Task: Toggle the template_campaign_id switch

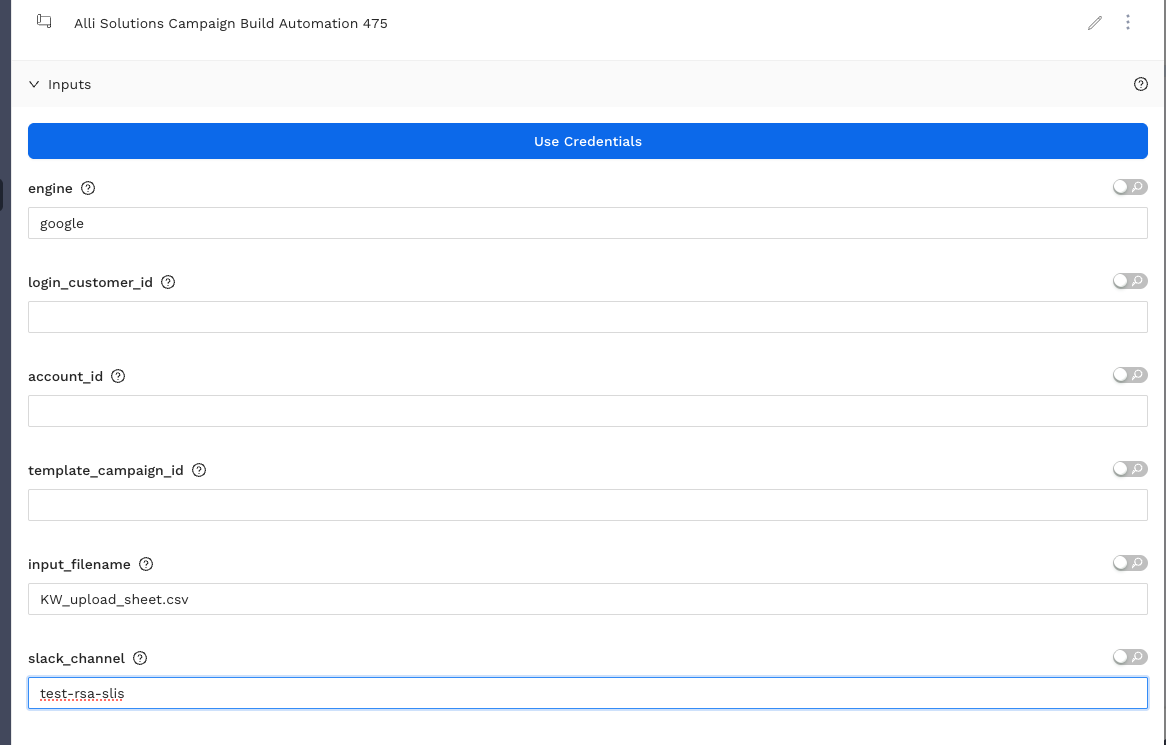Action: 1129,469
